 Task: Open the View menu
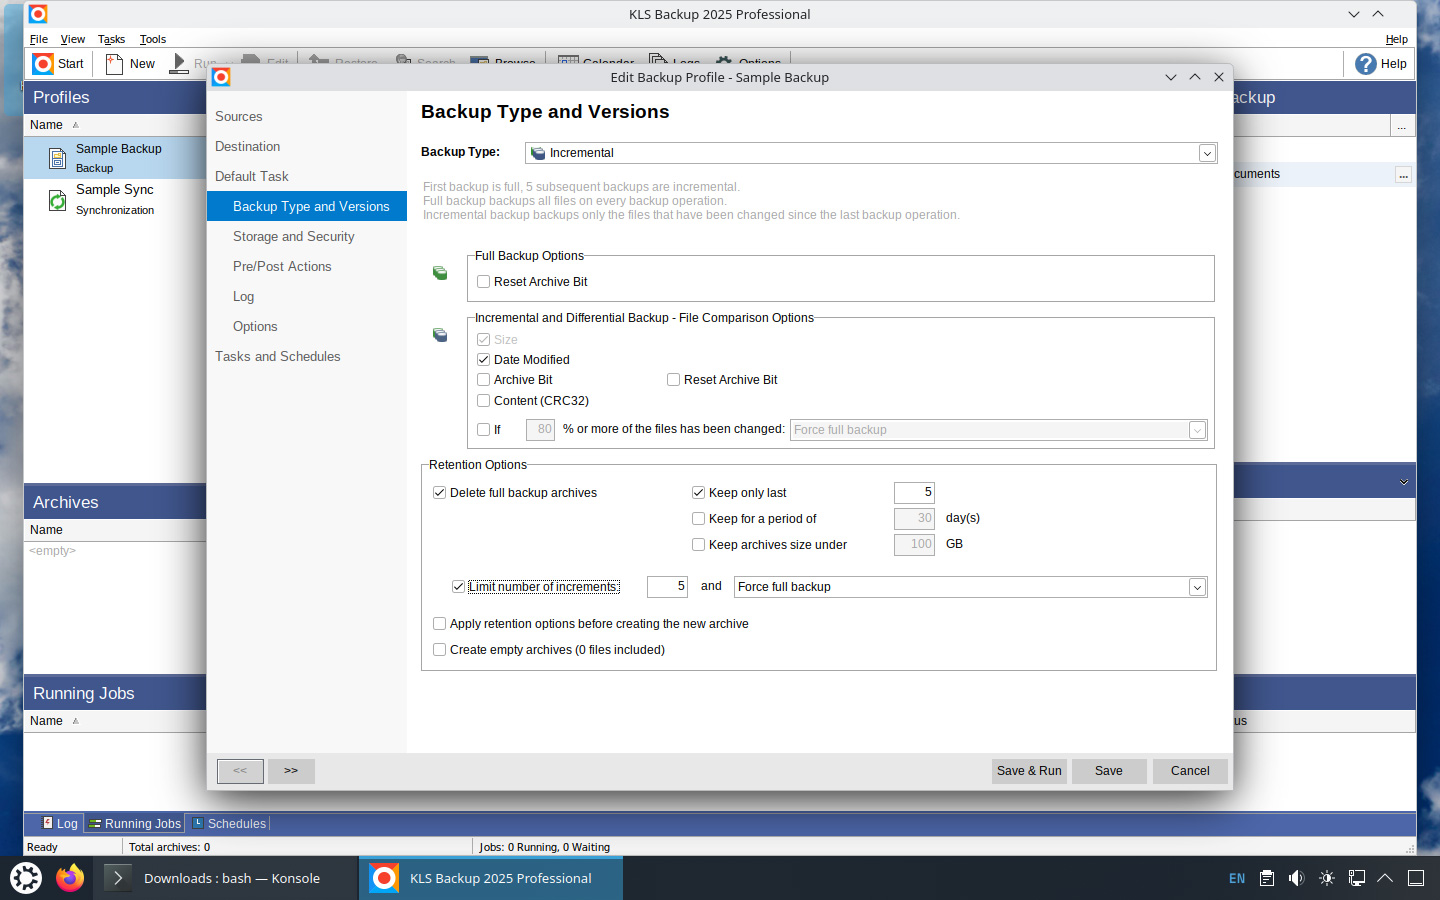click(73, 39)
